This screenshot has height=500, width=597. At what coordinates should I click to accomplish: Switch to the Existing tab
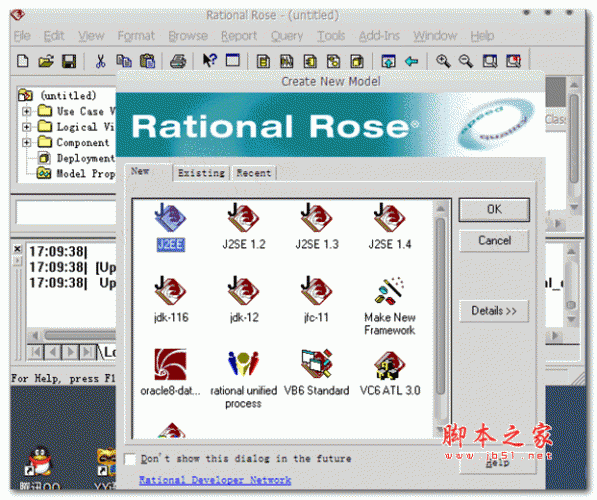(201, 173)
